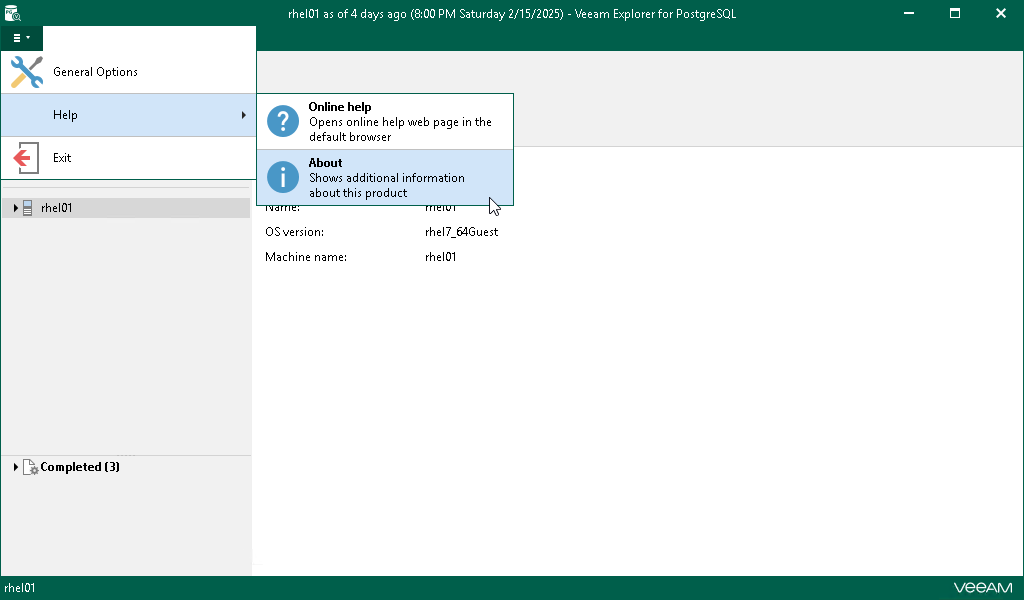Click the Machine name value rhel01
The image size is (1024, 600).
[441, 257]
